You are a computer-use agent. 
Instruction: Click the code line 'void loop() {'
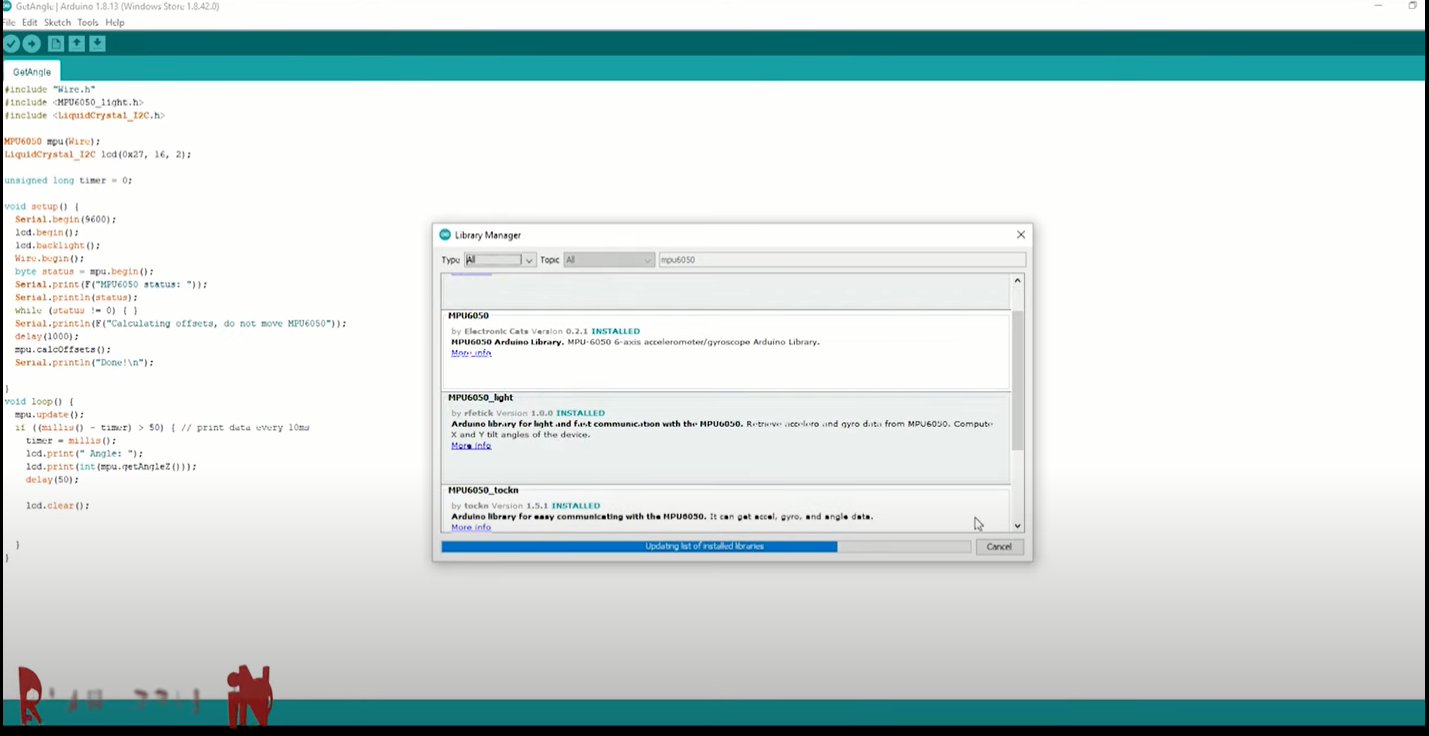pos(39,401)
